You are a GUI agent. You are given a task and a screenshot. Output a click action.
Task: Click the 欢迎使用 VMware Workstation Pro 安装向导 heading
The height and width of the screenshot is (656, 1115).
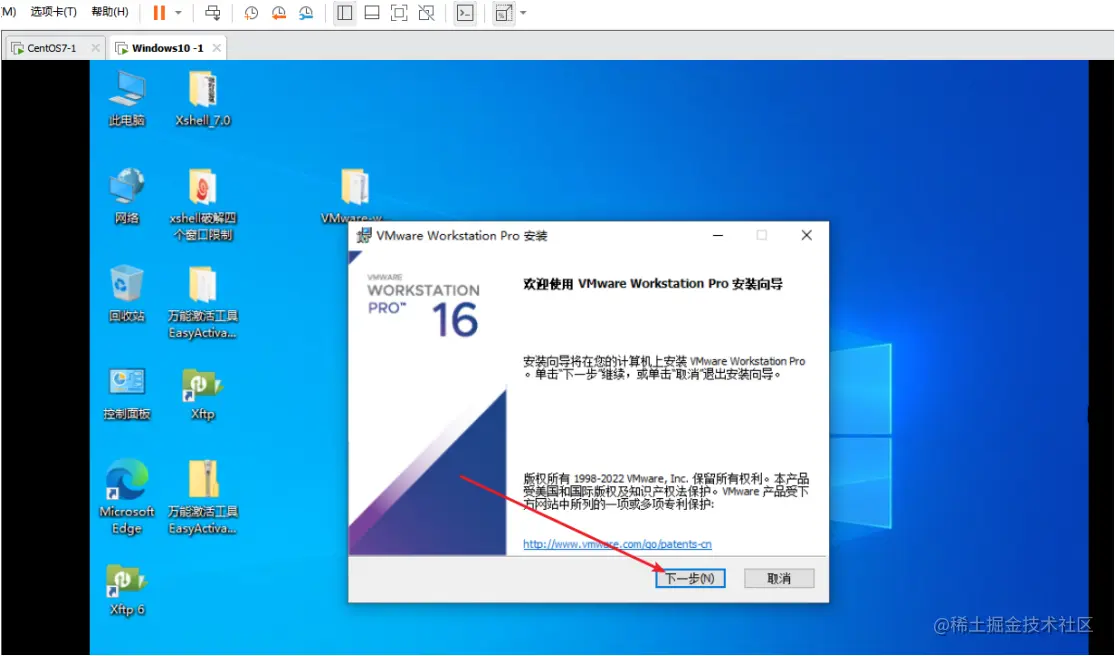coord(653,284)
